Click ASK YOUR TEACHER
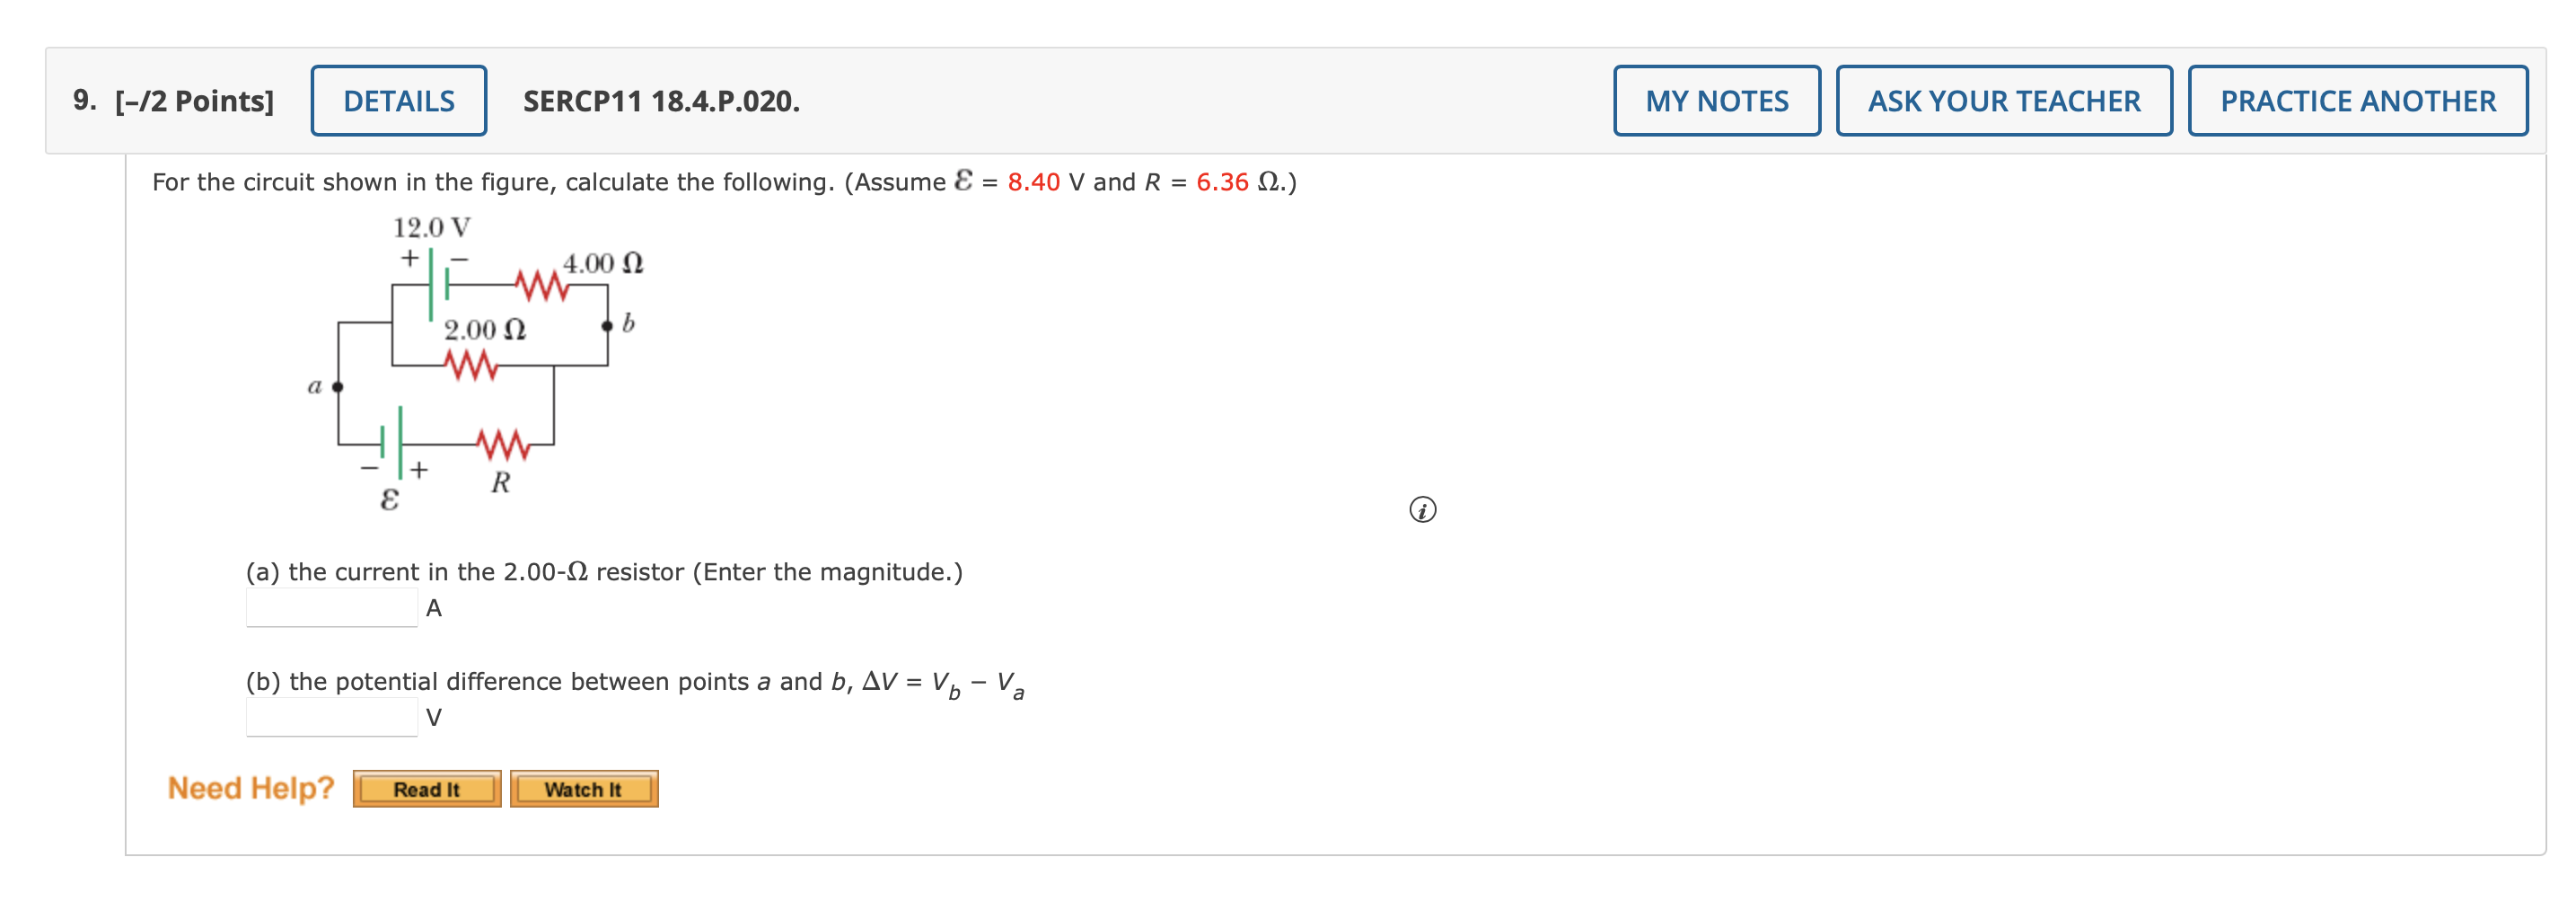This screenshot has height=919, width=2576. coord(2004,100)
